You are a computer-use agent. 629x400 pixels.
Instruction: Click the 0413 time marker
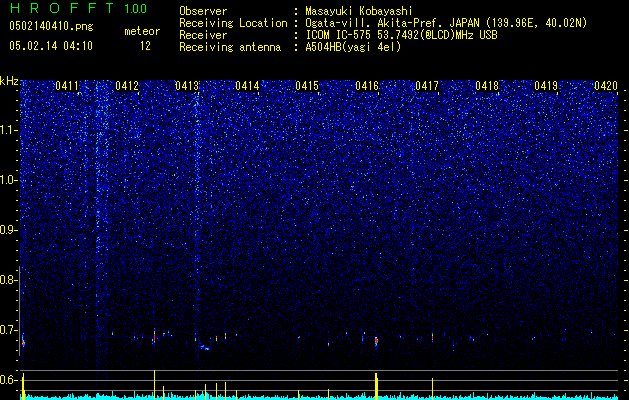[187, 86]
